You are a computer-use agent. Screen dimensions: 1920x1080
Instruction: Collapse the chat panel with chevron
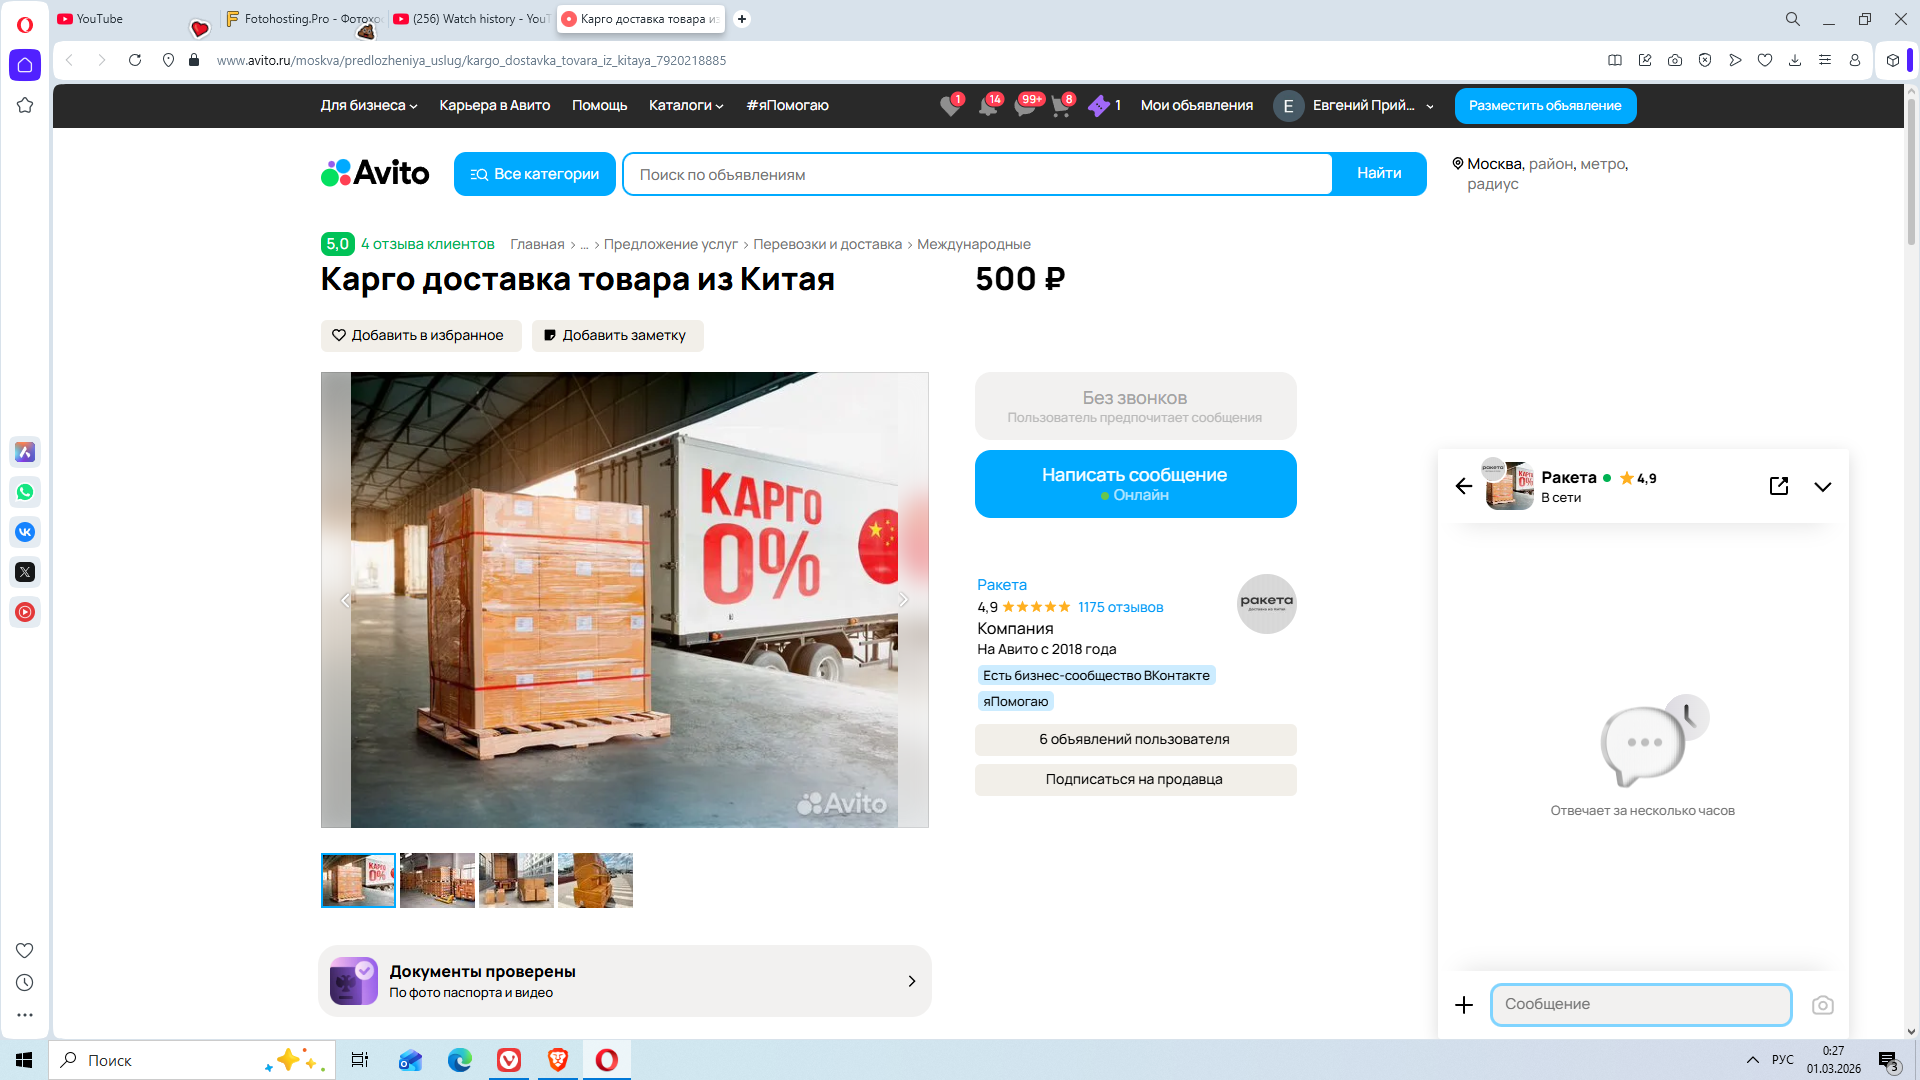click(1822, 486)
